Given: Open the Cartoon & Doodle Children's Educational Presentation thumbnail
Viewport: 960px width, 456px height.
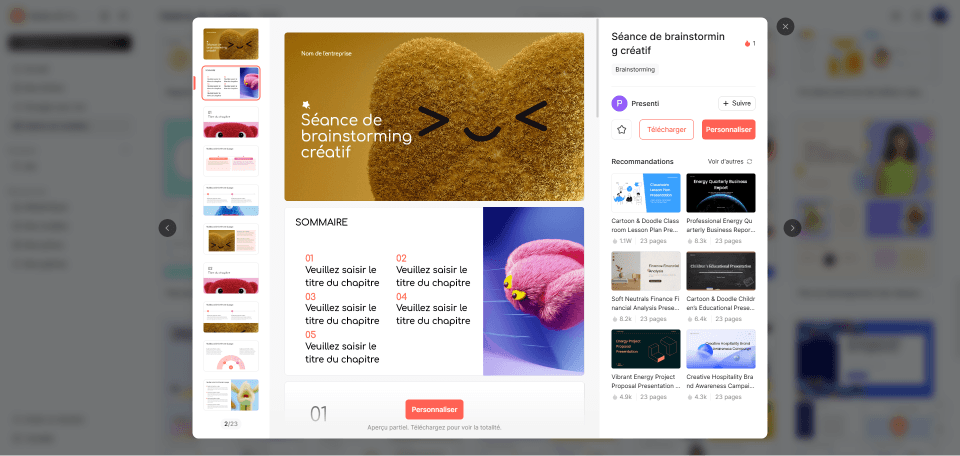Looking at the screenshot, I should click(x=721, y=271).
